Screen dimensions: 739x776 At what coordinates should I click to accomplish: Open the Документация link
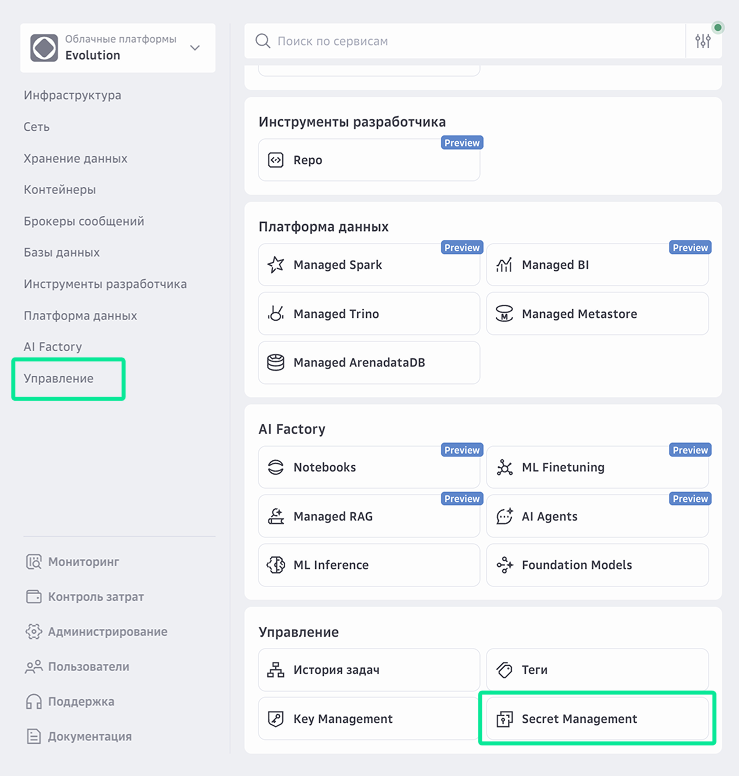tap(89, 737)
